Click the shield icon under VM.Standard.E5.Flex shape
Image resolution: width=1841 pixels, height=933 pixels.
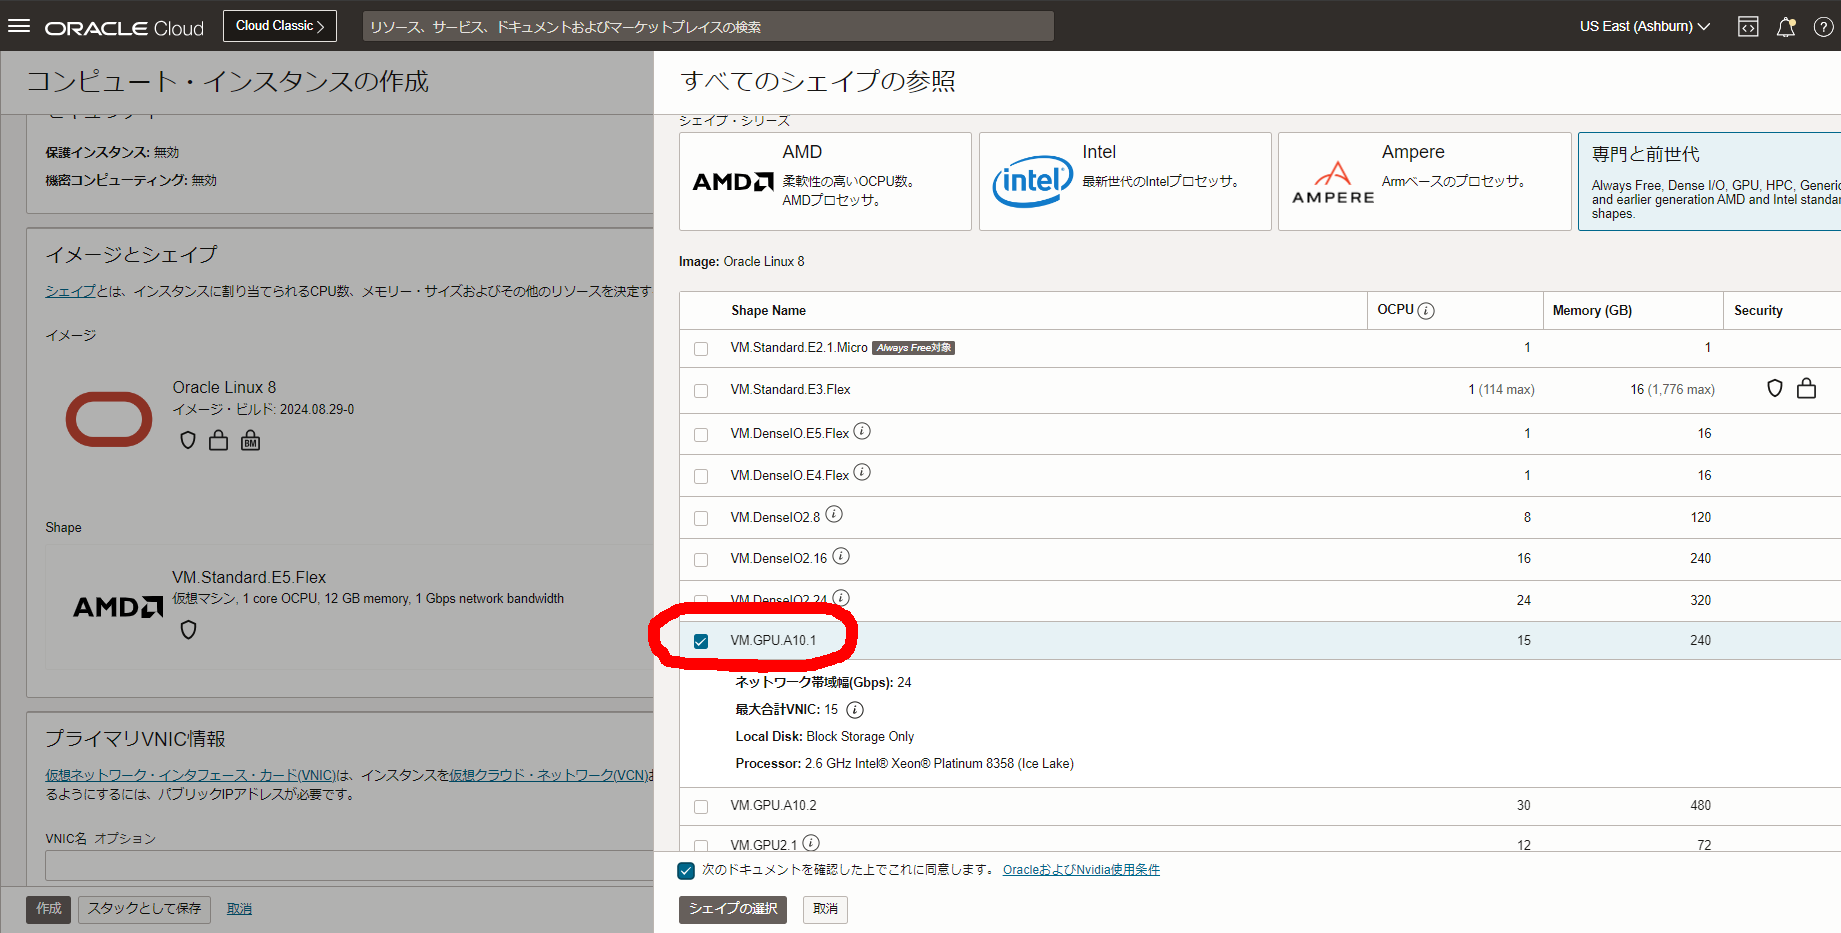point(188,629)
